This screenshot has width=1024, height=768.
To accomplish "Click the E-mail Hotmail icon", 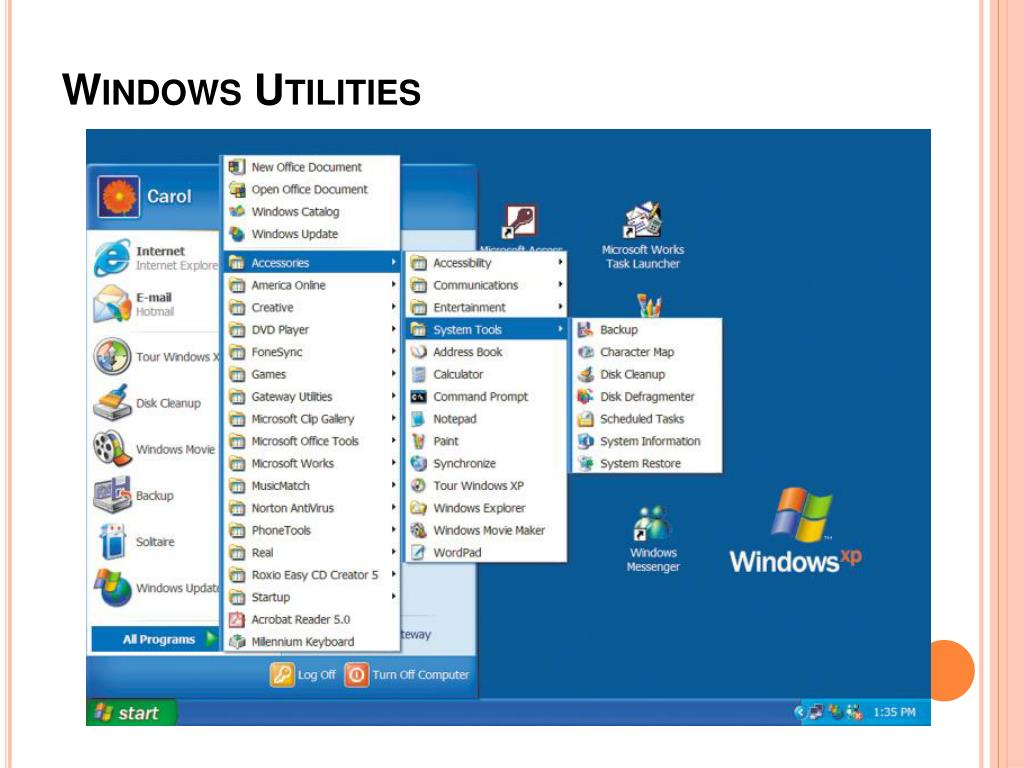I will pyautogui.click(x=112, y=304).
